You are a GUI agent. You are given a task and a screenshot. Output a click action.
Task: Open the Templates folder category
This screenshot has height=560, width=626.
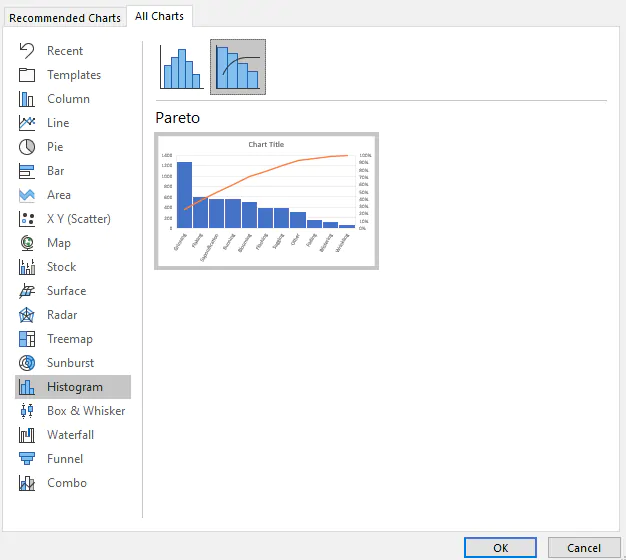73,75
